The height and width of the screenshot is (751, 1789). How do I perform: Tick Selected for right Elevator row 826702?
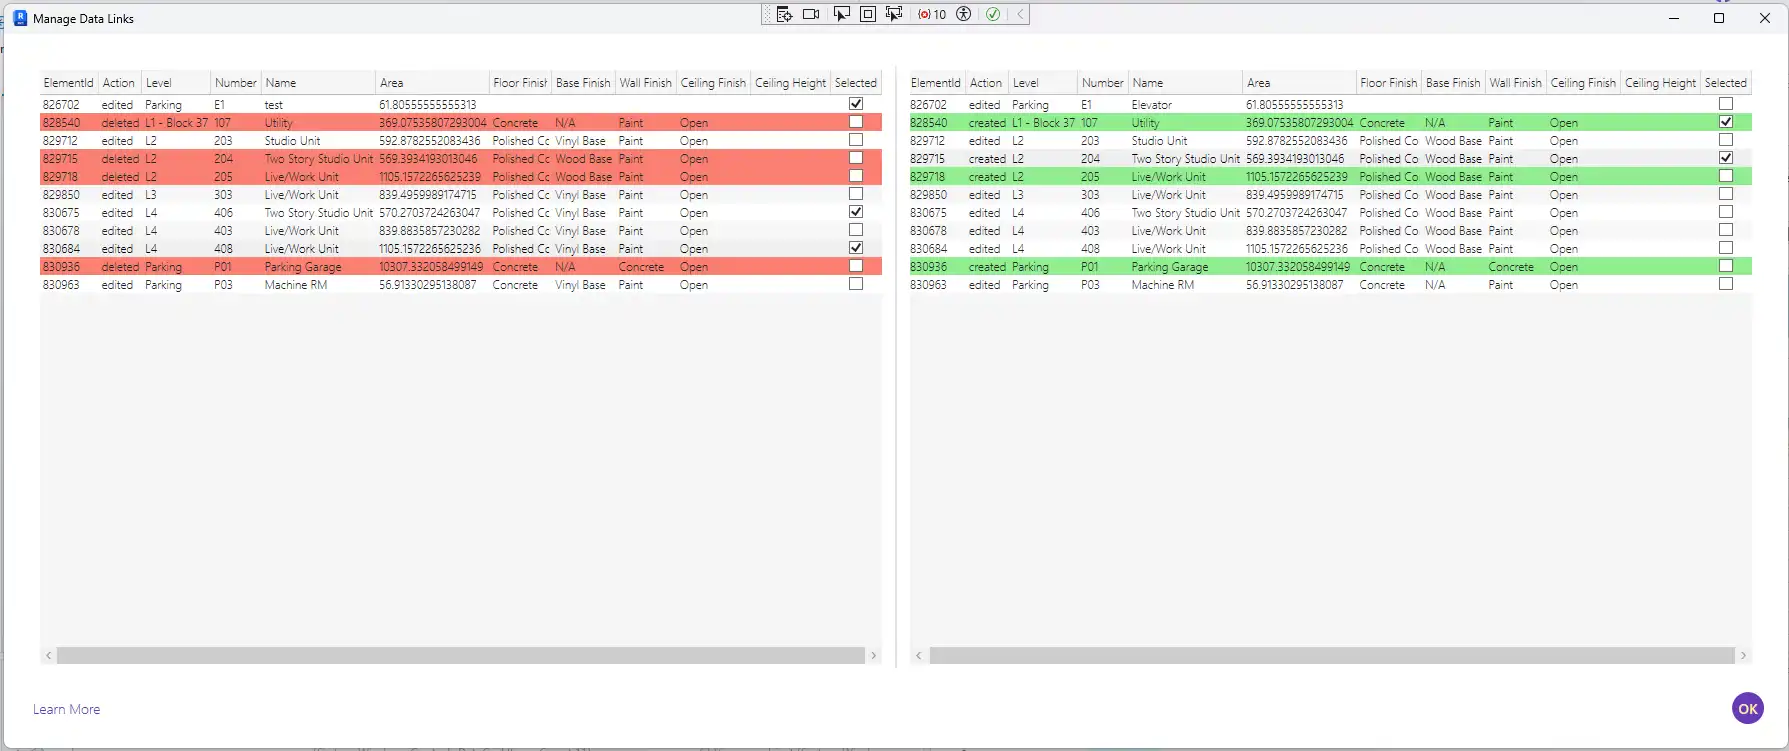[1726, 104]
